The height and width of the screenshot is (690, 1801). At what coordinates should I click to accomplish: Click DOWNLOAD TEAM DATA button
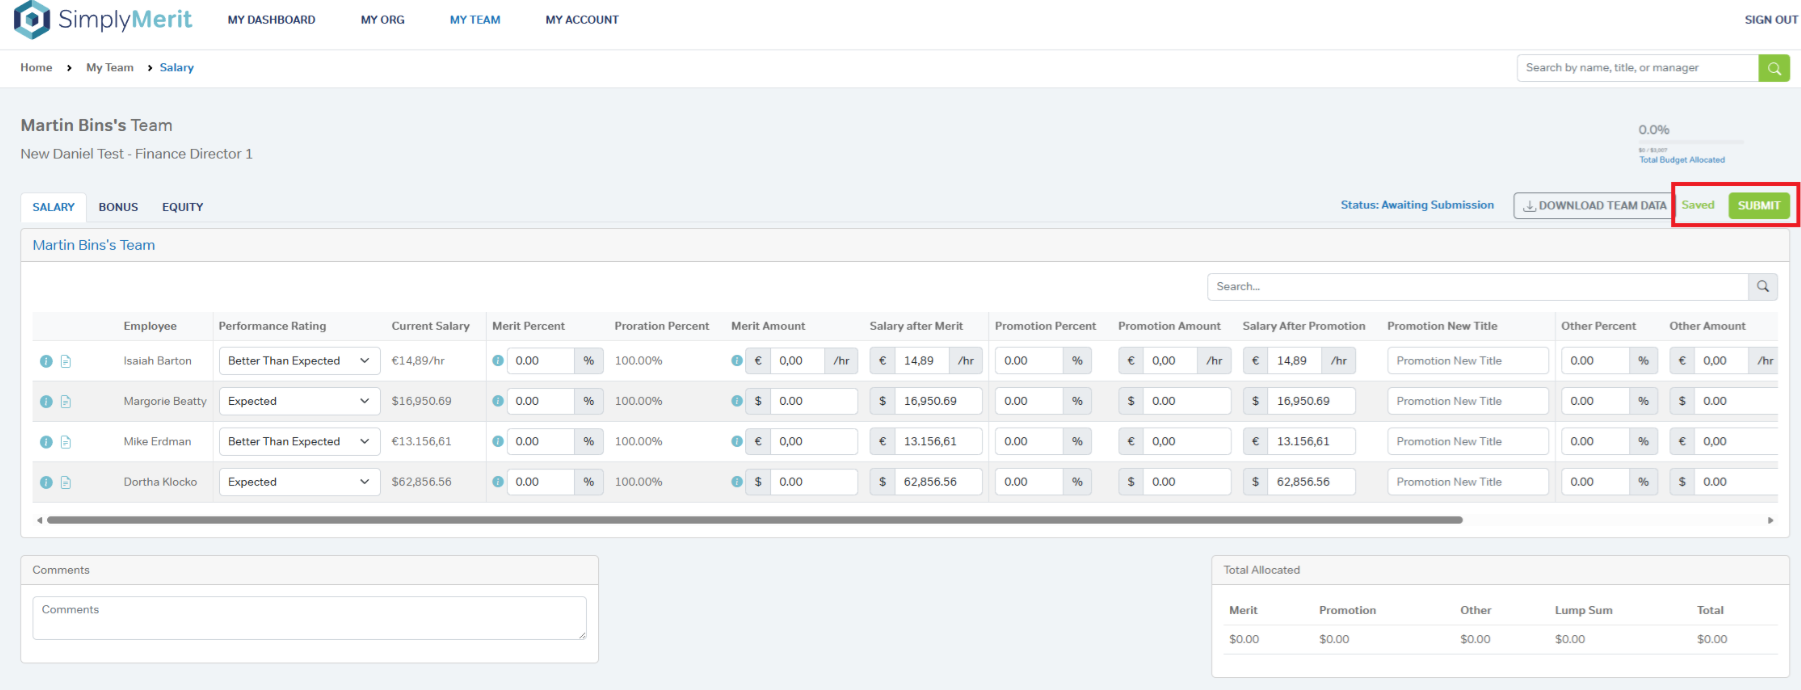[1593, 206]
